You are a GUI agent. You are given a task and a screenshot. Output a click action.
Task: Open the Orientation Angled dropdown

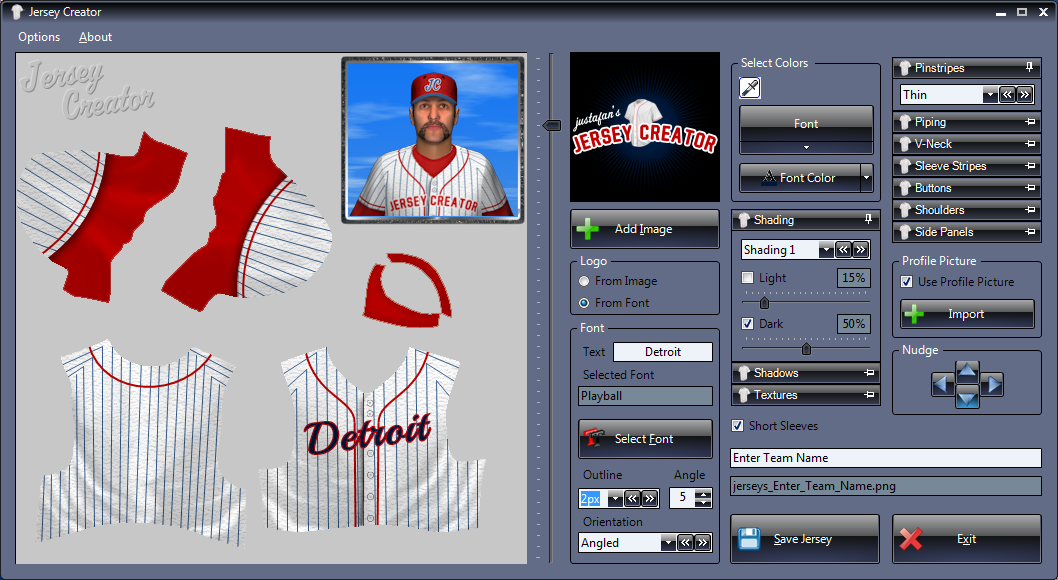click(x=667, y=543)
